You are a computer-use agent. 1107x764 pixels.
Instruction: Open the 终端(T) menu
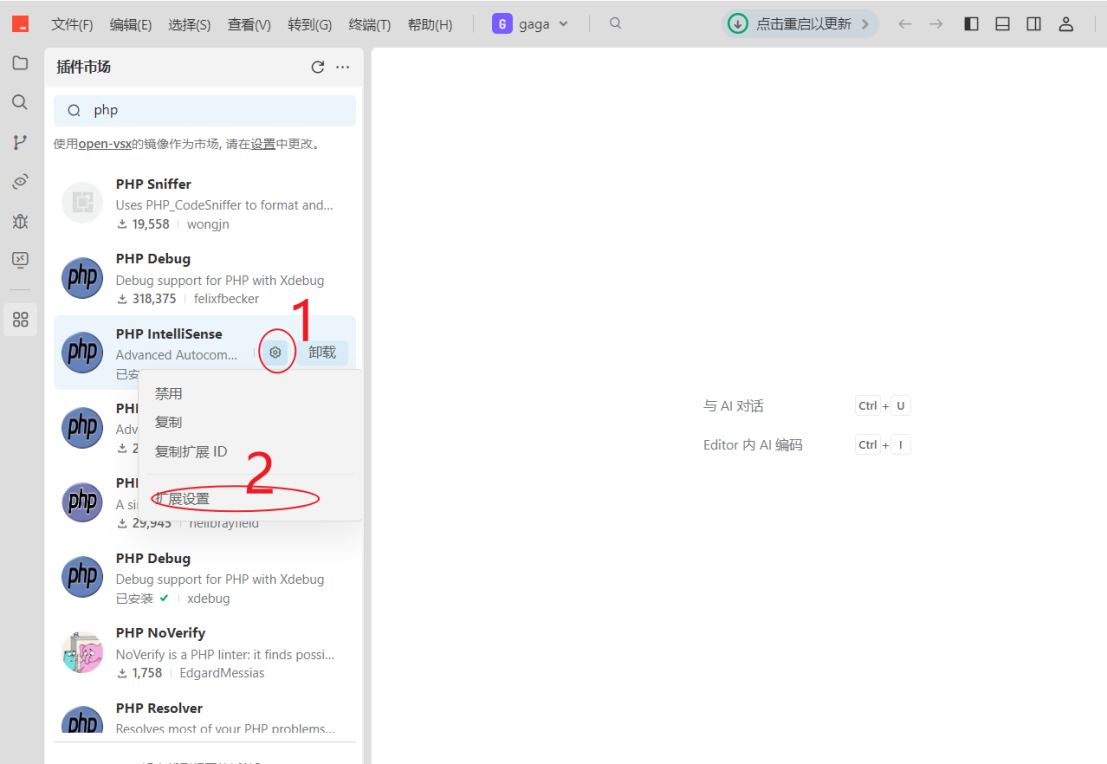(370, 25)
